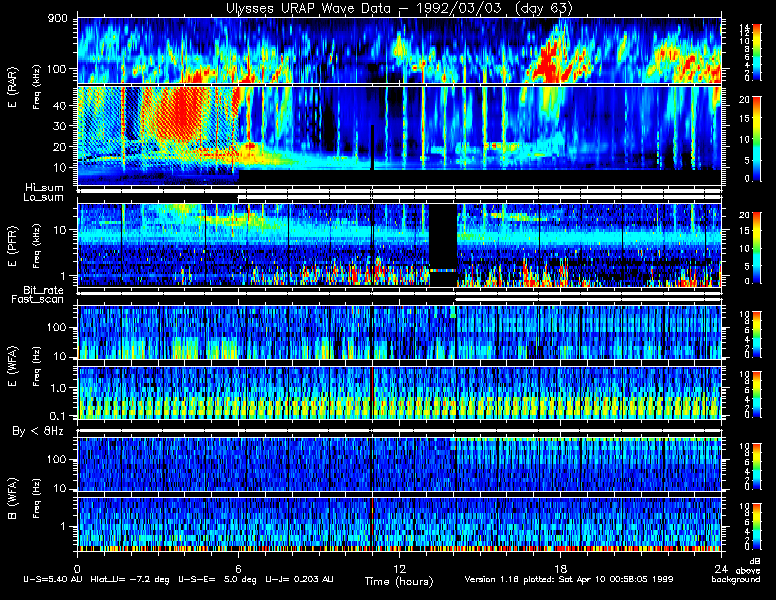Click the black data gap in the PFR spectrogram
The width and height of the screenshot is (776, 600).
(x=443, y=245)
